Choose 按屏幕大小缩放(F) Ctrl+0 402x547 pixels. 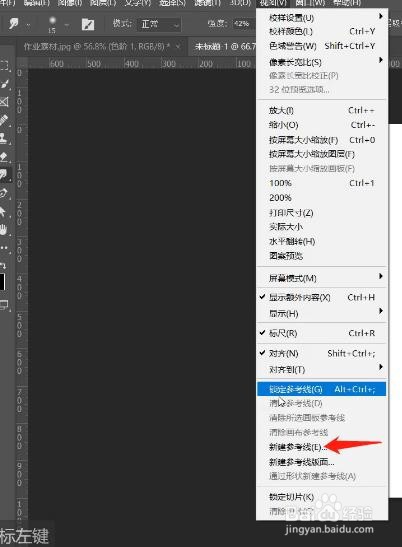click(321, 140)
